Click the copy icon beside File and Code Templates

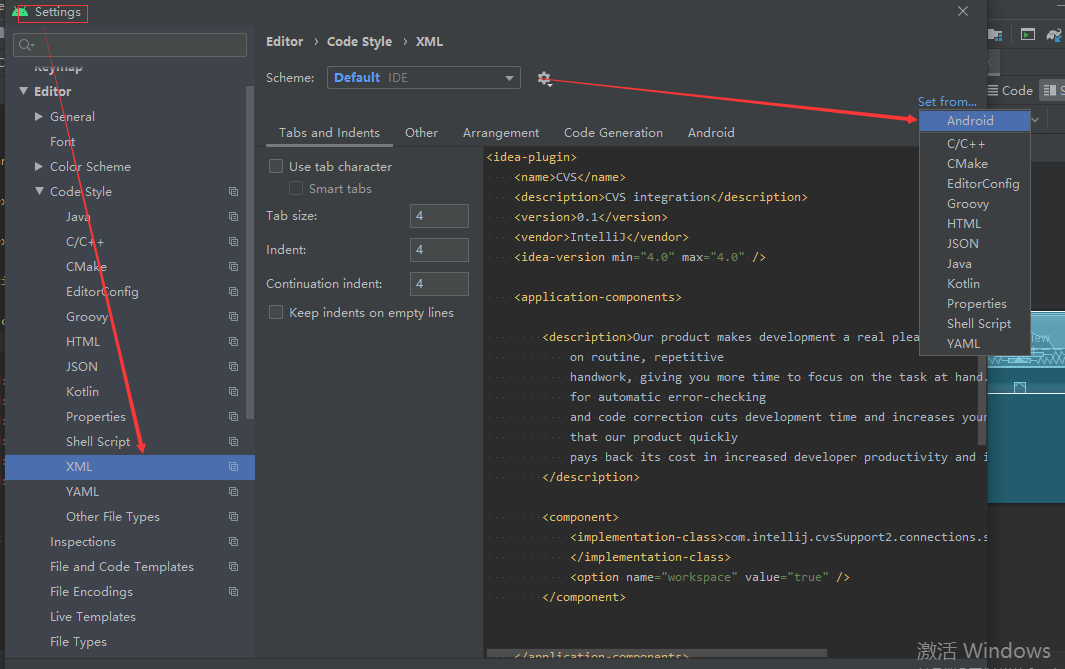[234, 566]
